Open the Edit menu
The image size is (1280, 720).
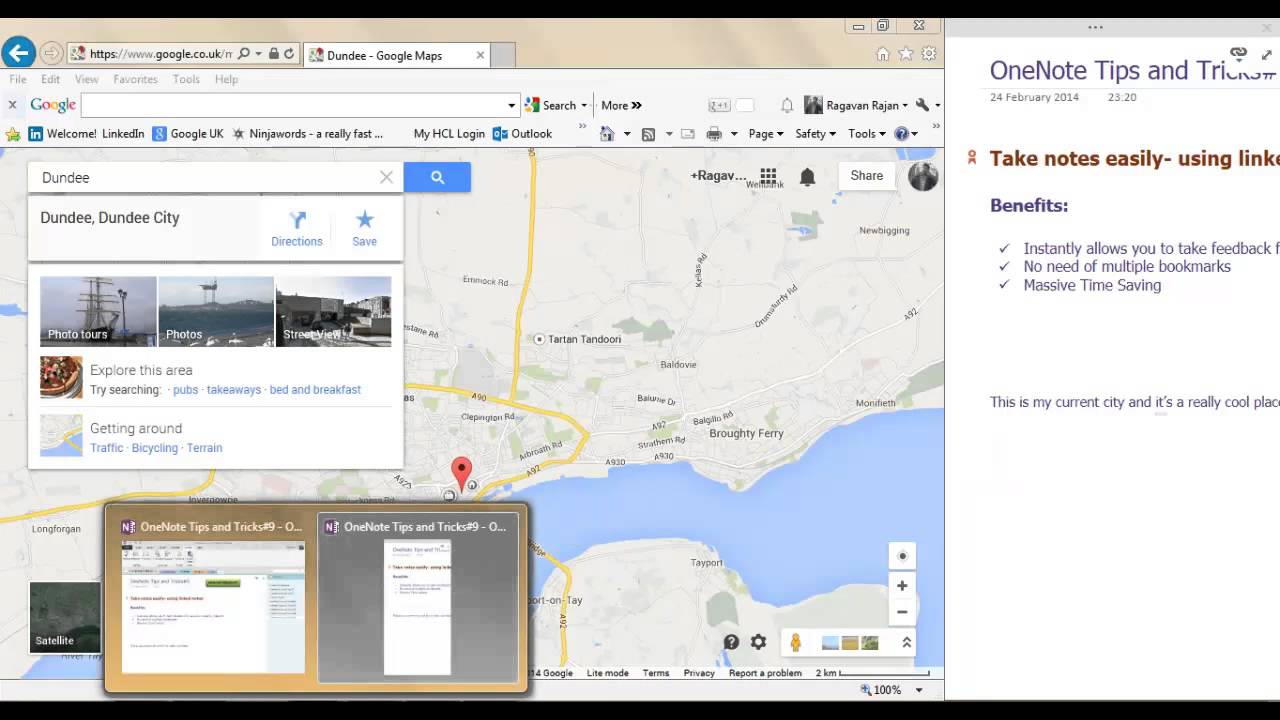(51, 79)
